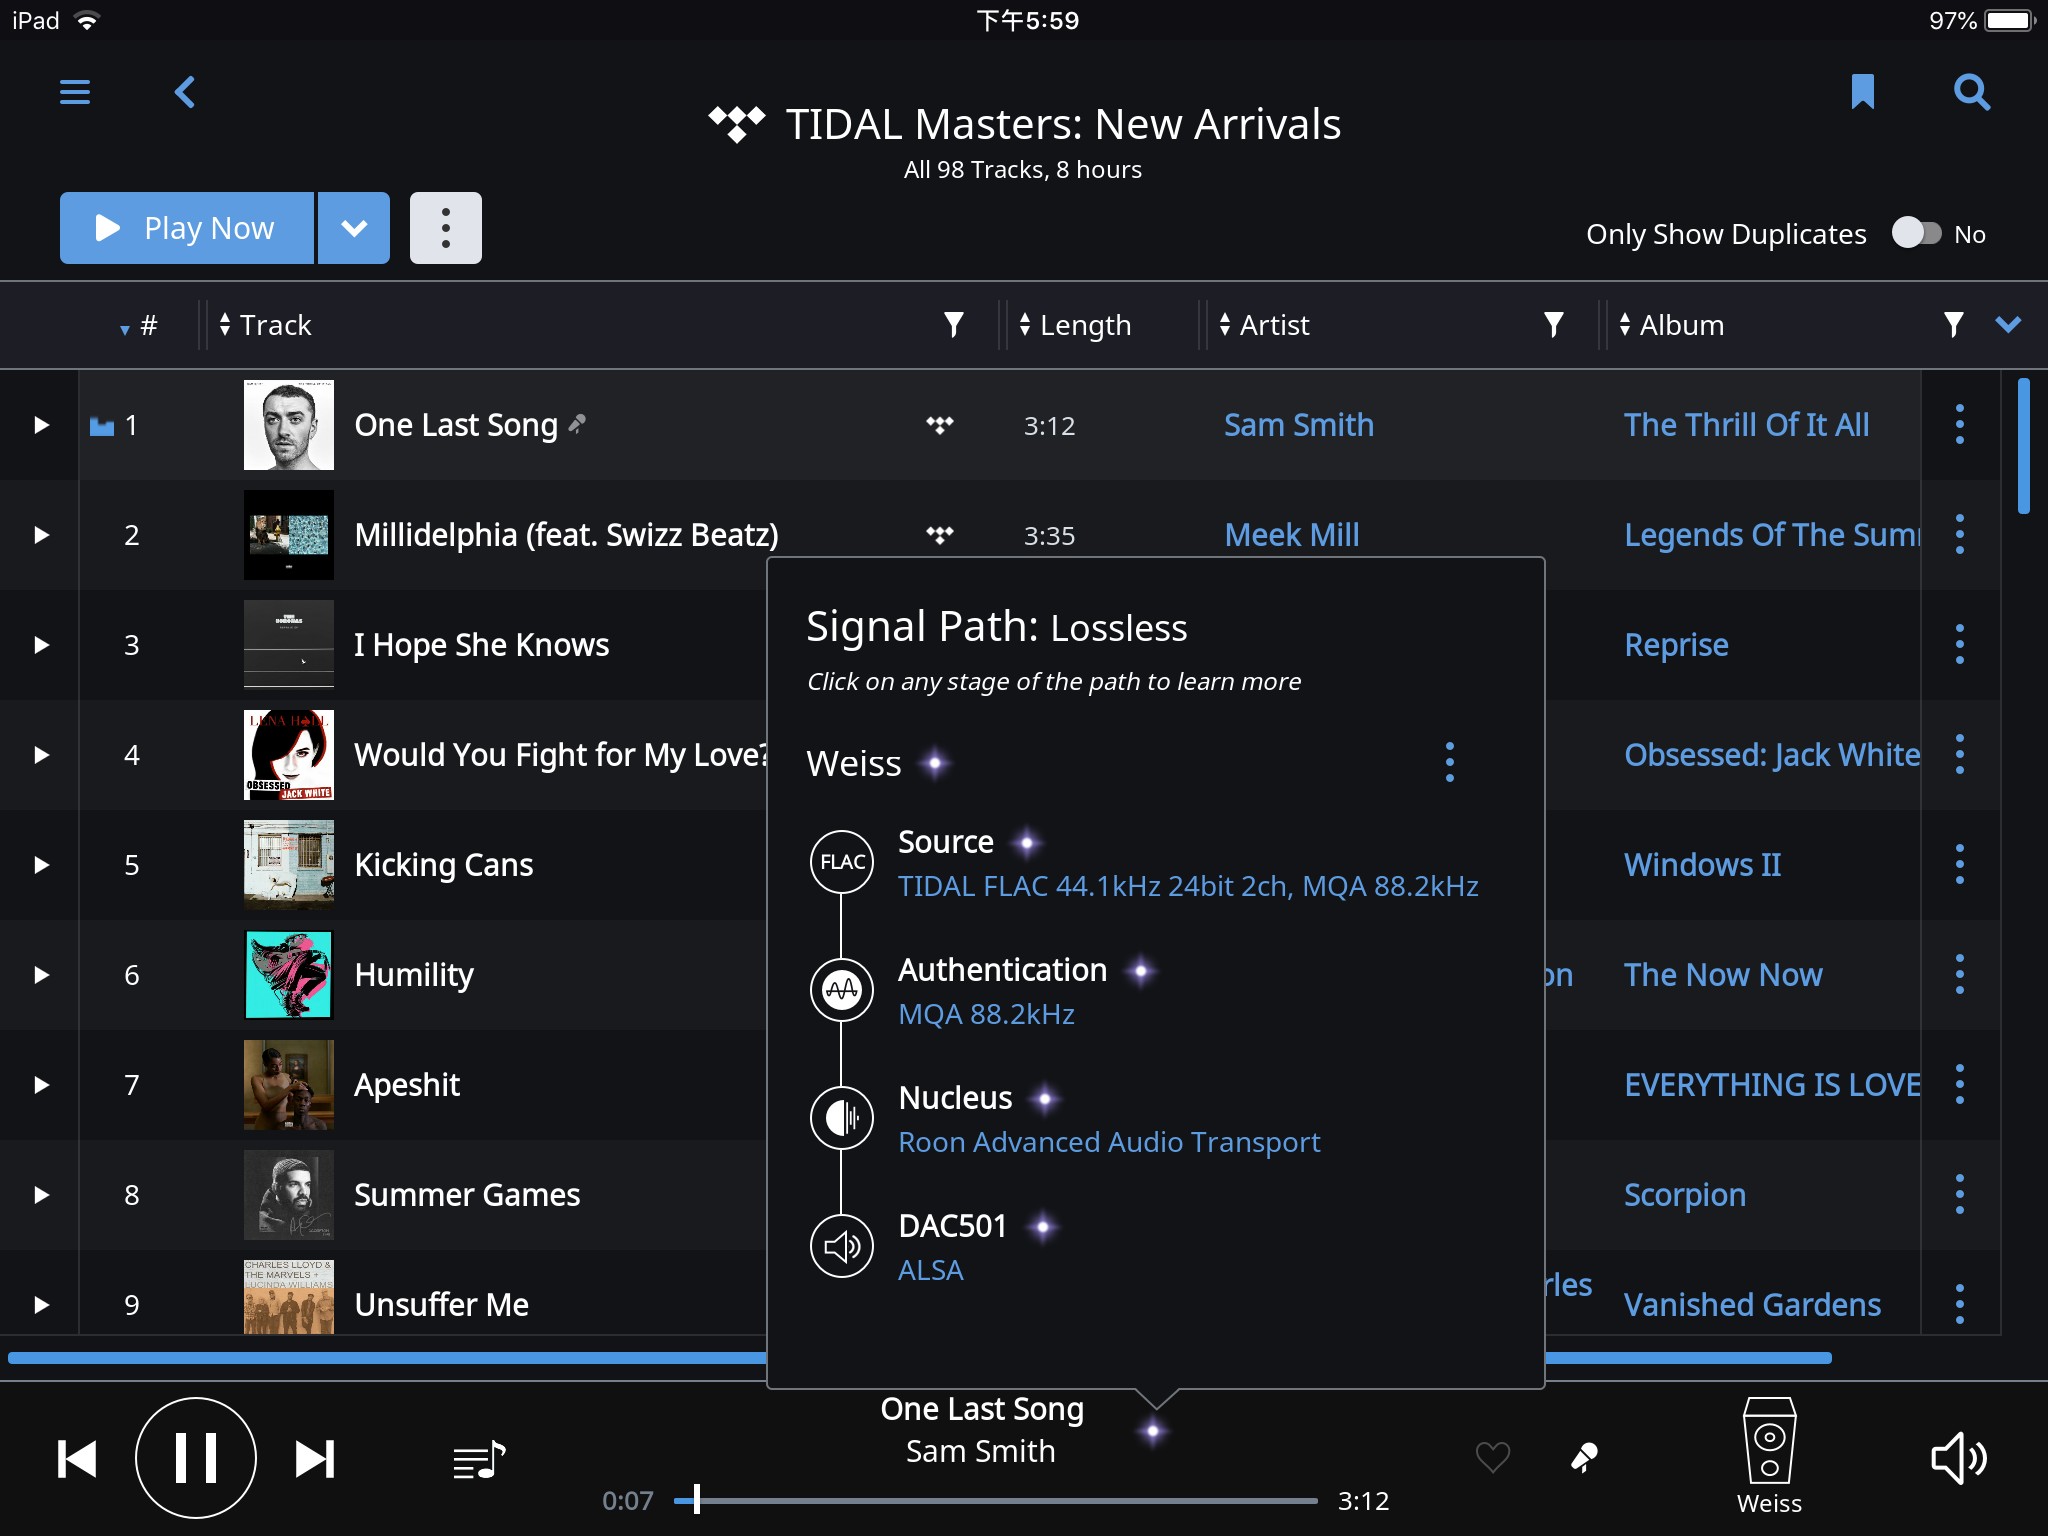The image size is (2048, 1536).
Task: Play track 9 Unsuffer Me
Action: [x=41, y=1305]
